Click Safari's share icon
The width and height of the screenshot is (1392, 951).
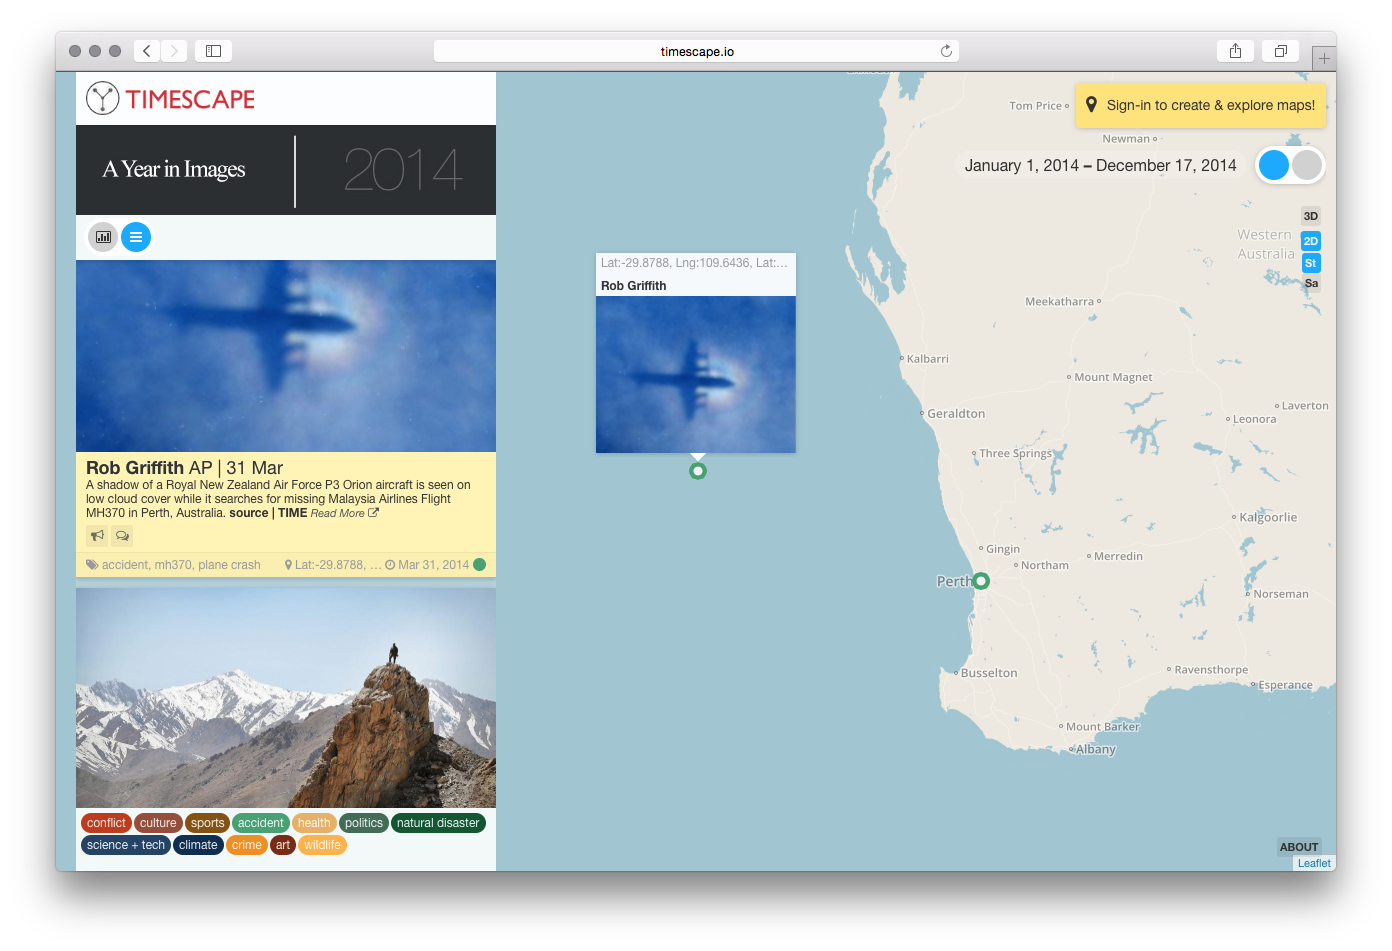1235,51
